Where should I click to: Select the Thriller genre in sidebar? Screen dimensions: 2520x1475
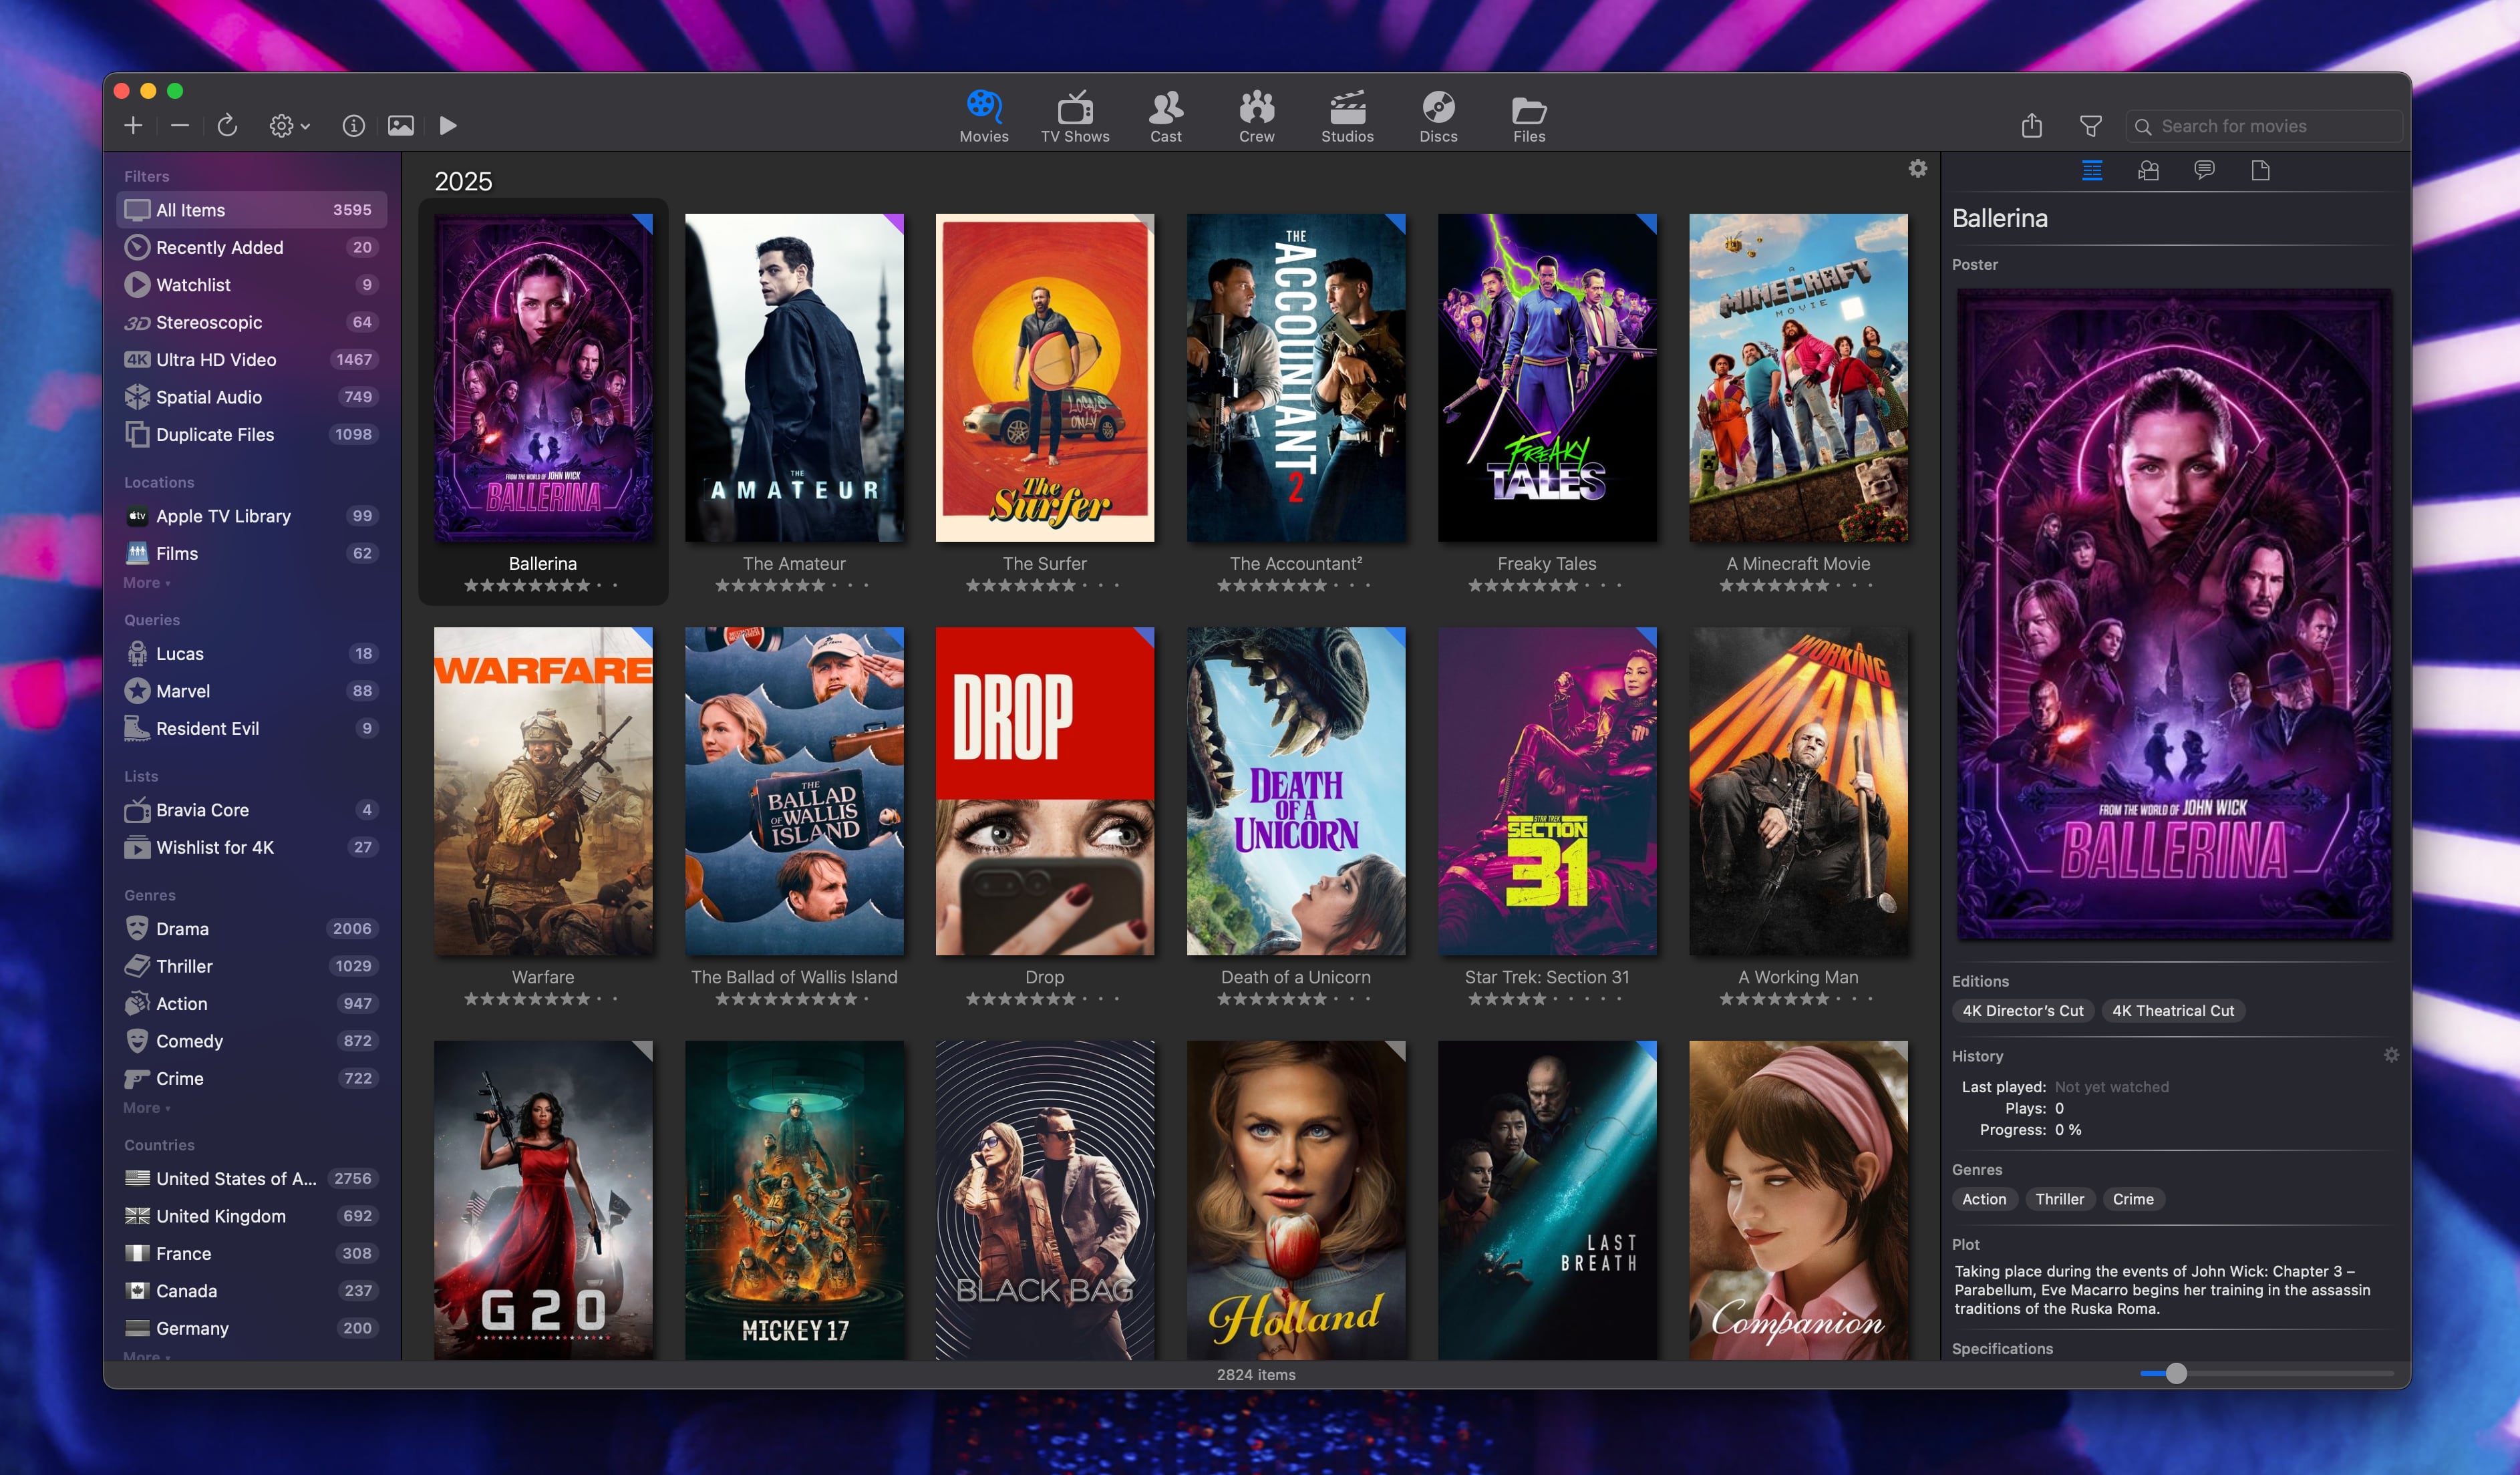pyautogui.click(x=251, y=966)
